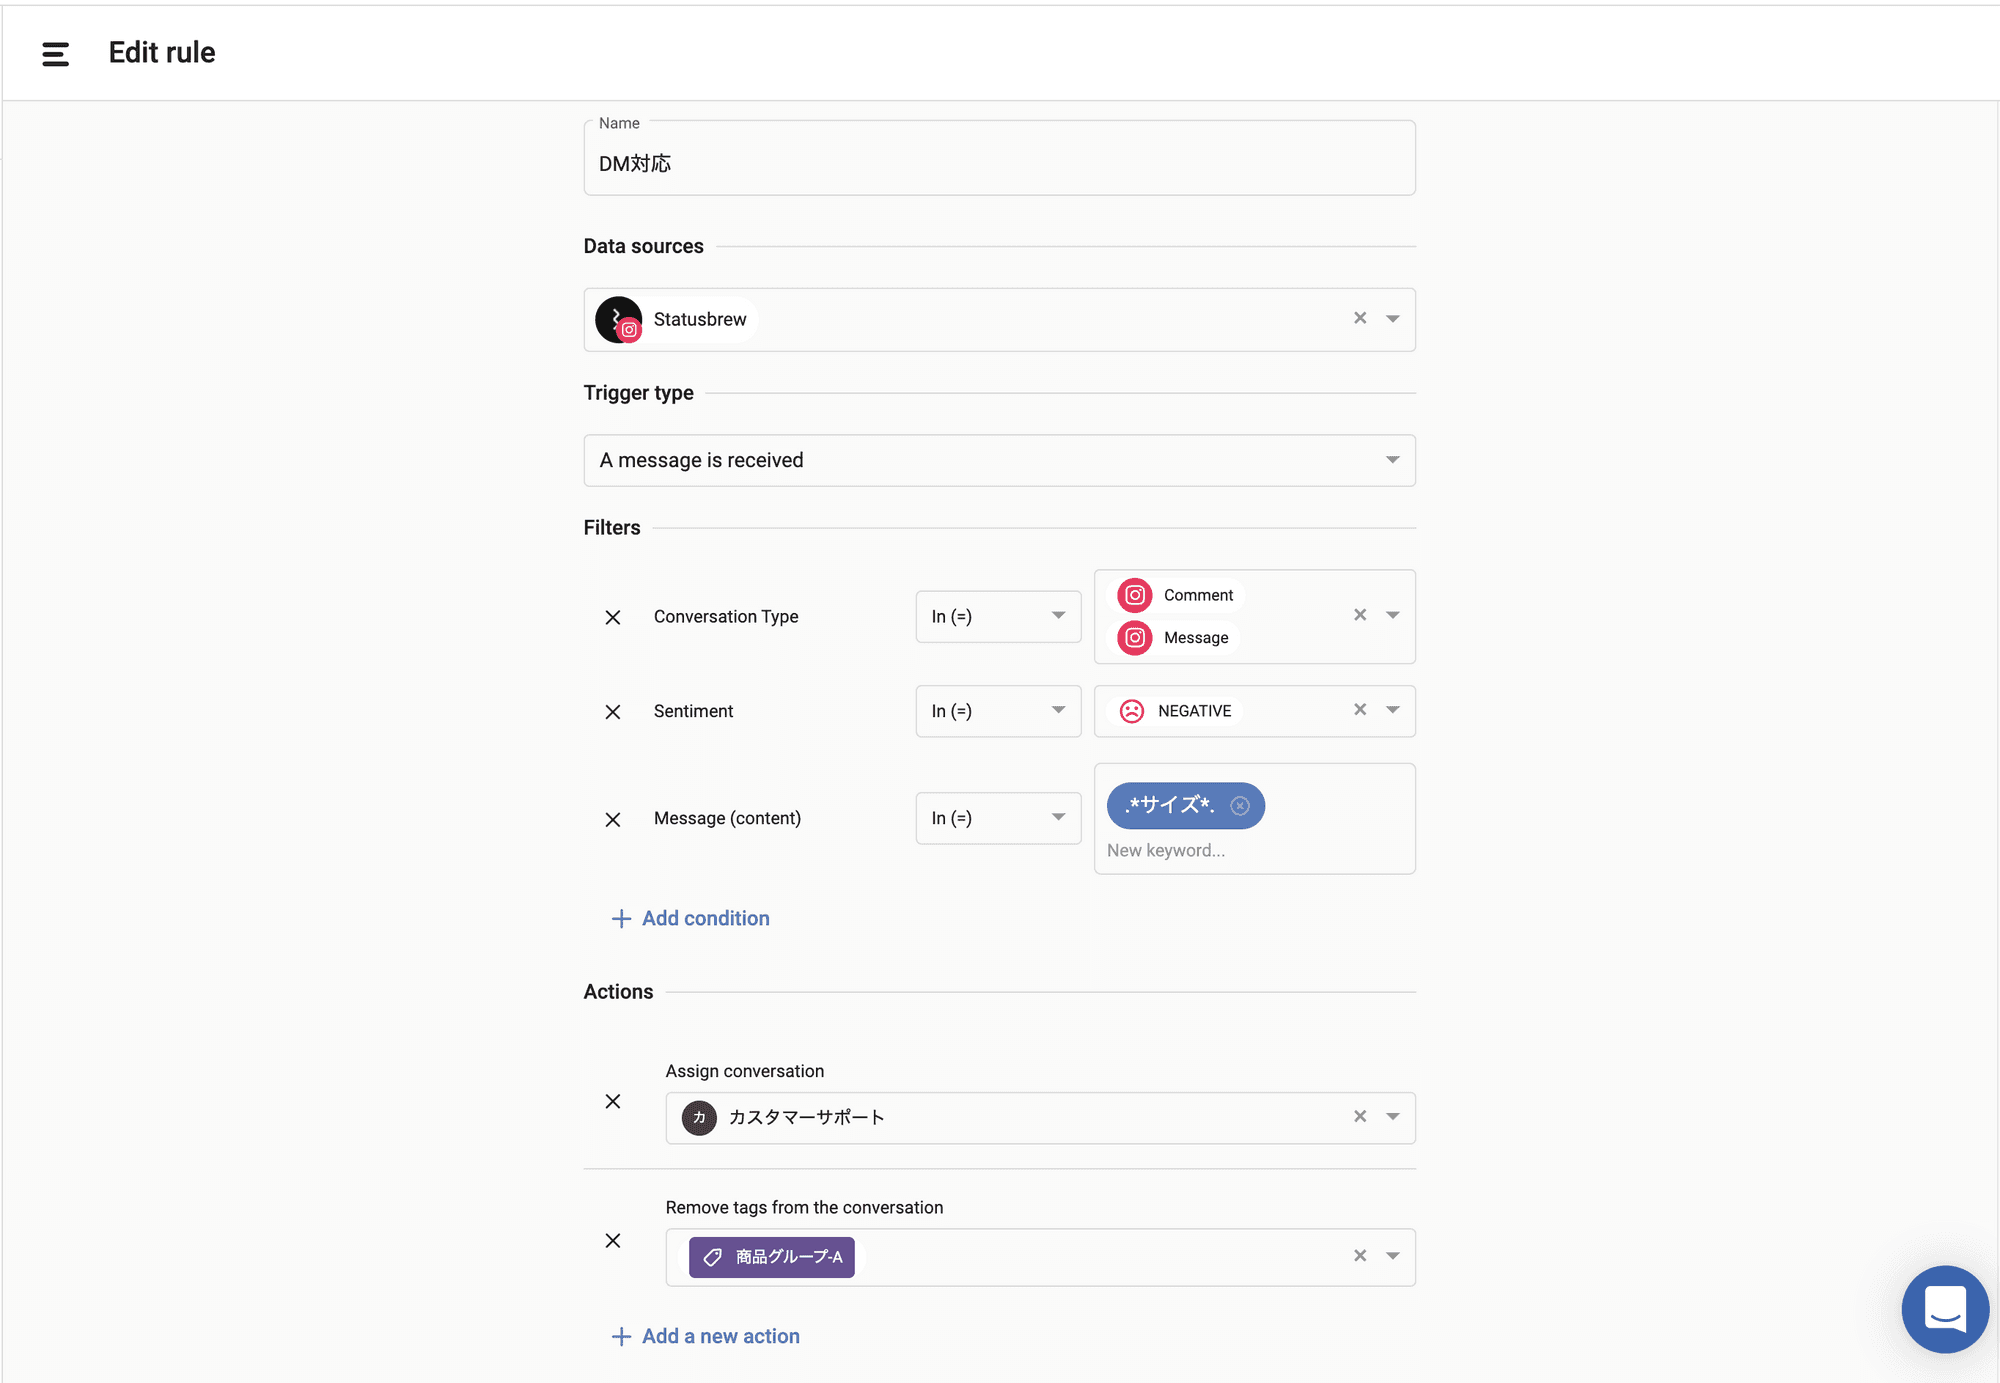Viewport: 2000px width, 1383px height.
Task: Remove the Message (content) filter row
Action: click(613, 819)
